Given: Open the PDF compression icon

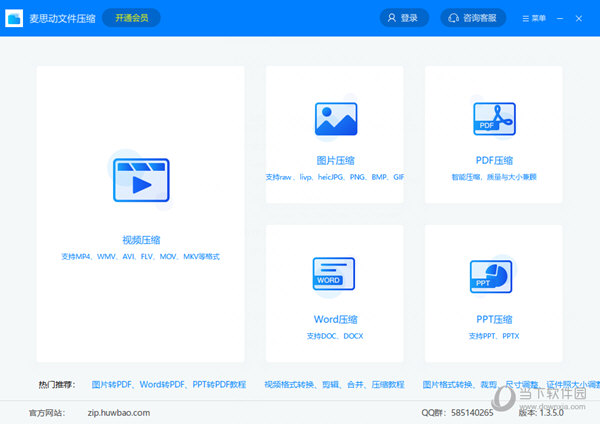Looking at the screenshot, I should pyautogui.click(x=494, y=119).
